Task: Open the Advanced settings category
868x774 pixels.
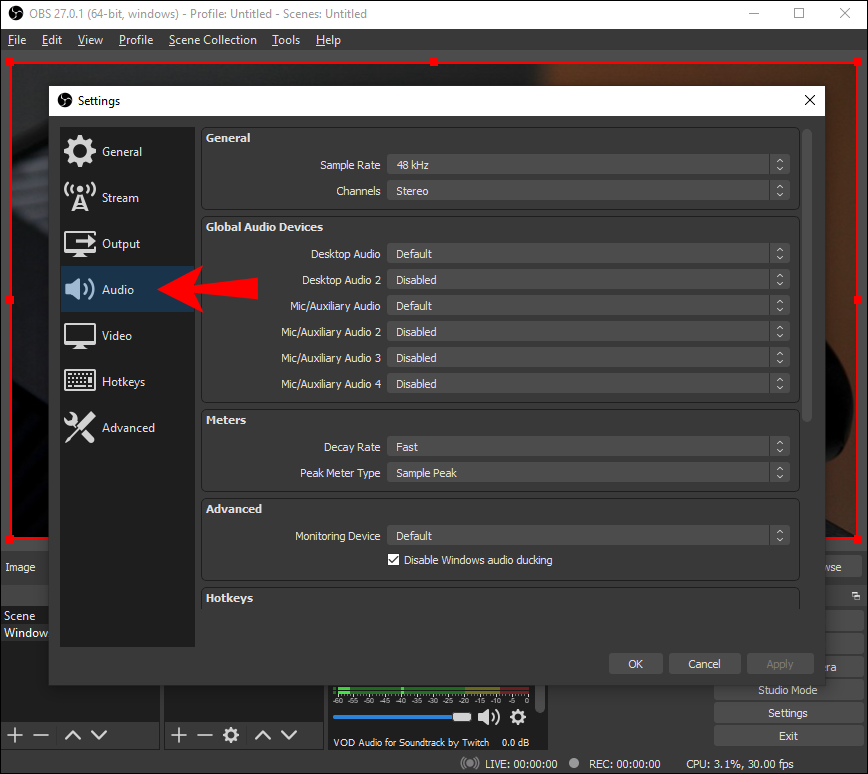Action: (127, 427)
